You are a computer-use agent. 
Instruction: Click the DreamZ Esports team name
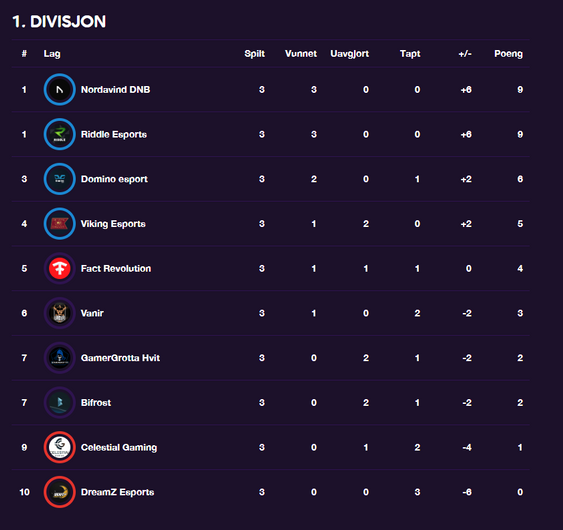pos(117,492)
